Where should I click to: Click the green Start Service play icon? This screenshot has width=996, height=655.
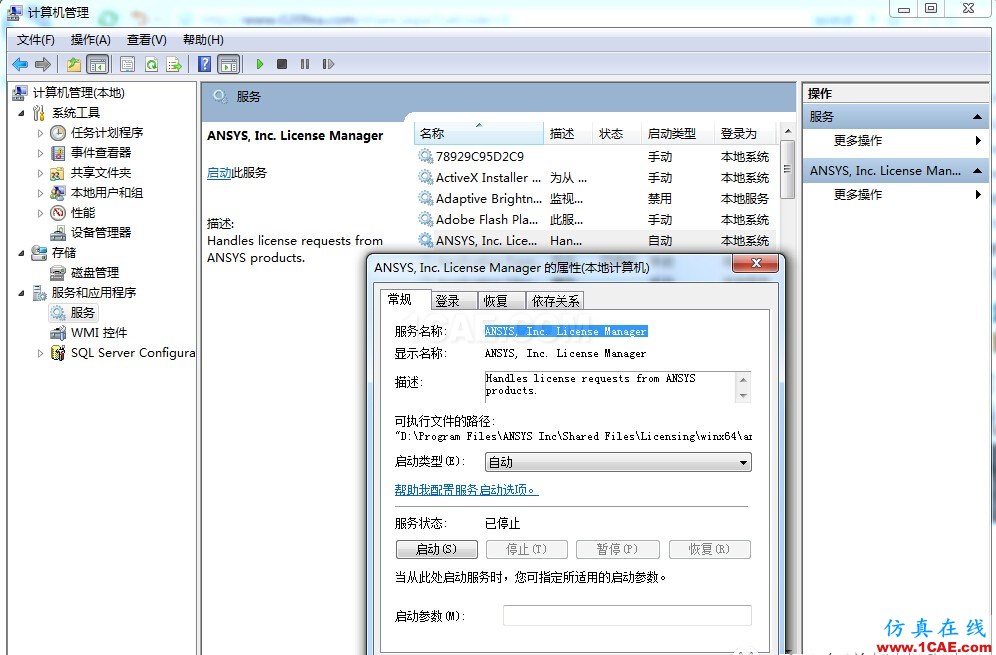click(260, 64)
